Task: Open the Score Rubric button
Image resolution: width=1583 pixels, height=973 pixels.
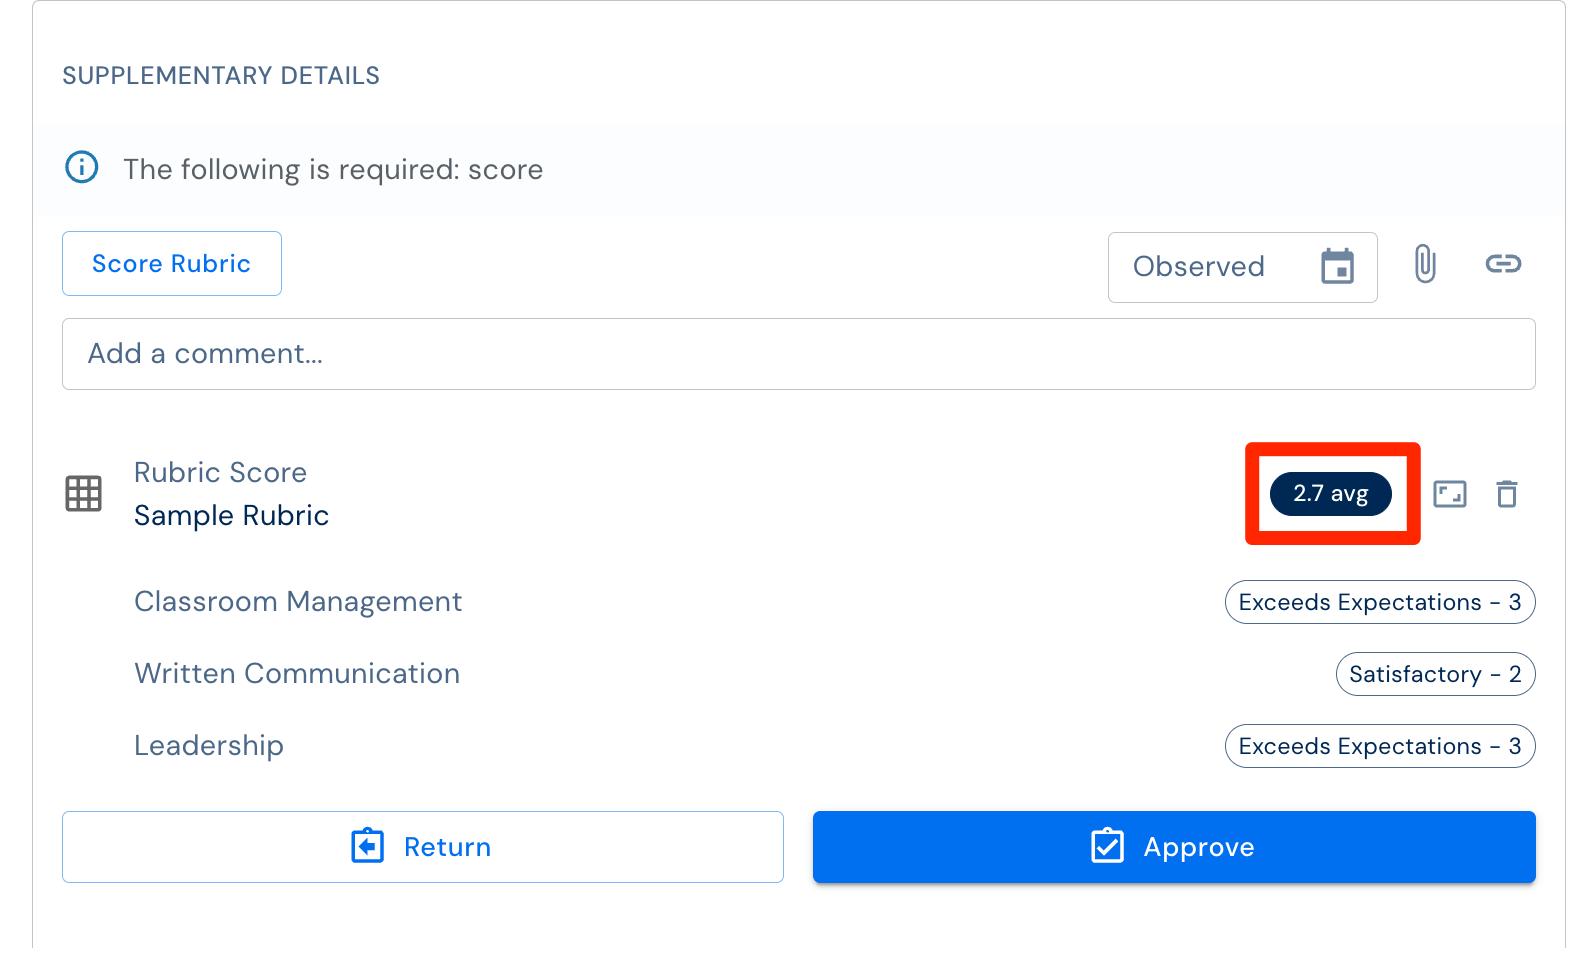Action: 172,264
